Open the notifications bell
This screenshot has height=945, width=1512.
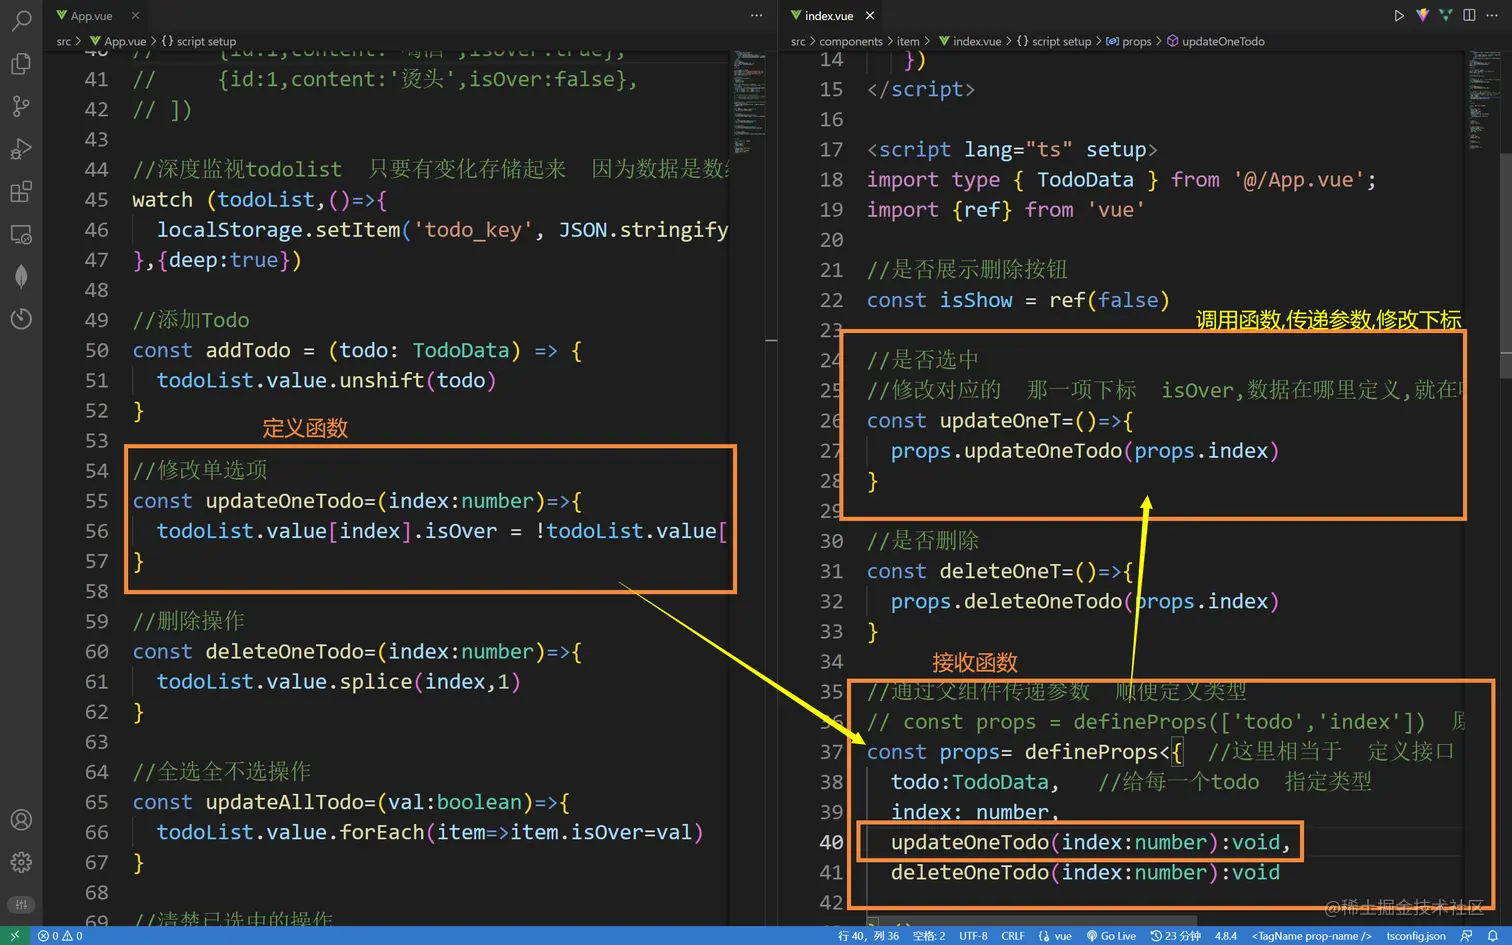(1493, 936)
